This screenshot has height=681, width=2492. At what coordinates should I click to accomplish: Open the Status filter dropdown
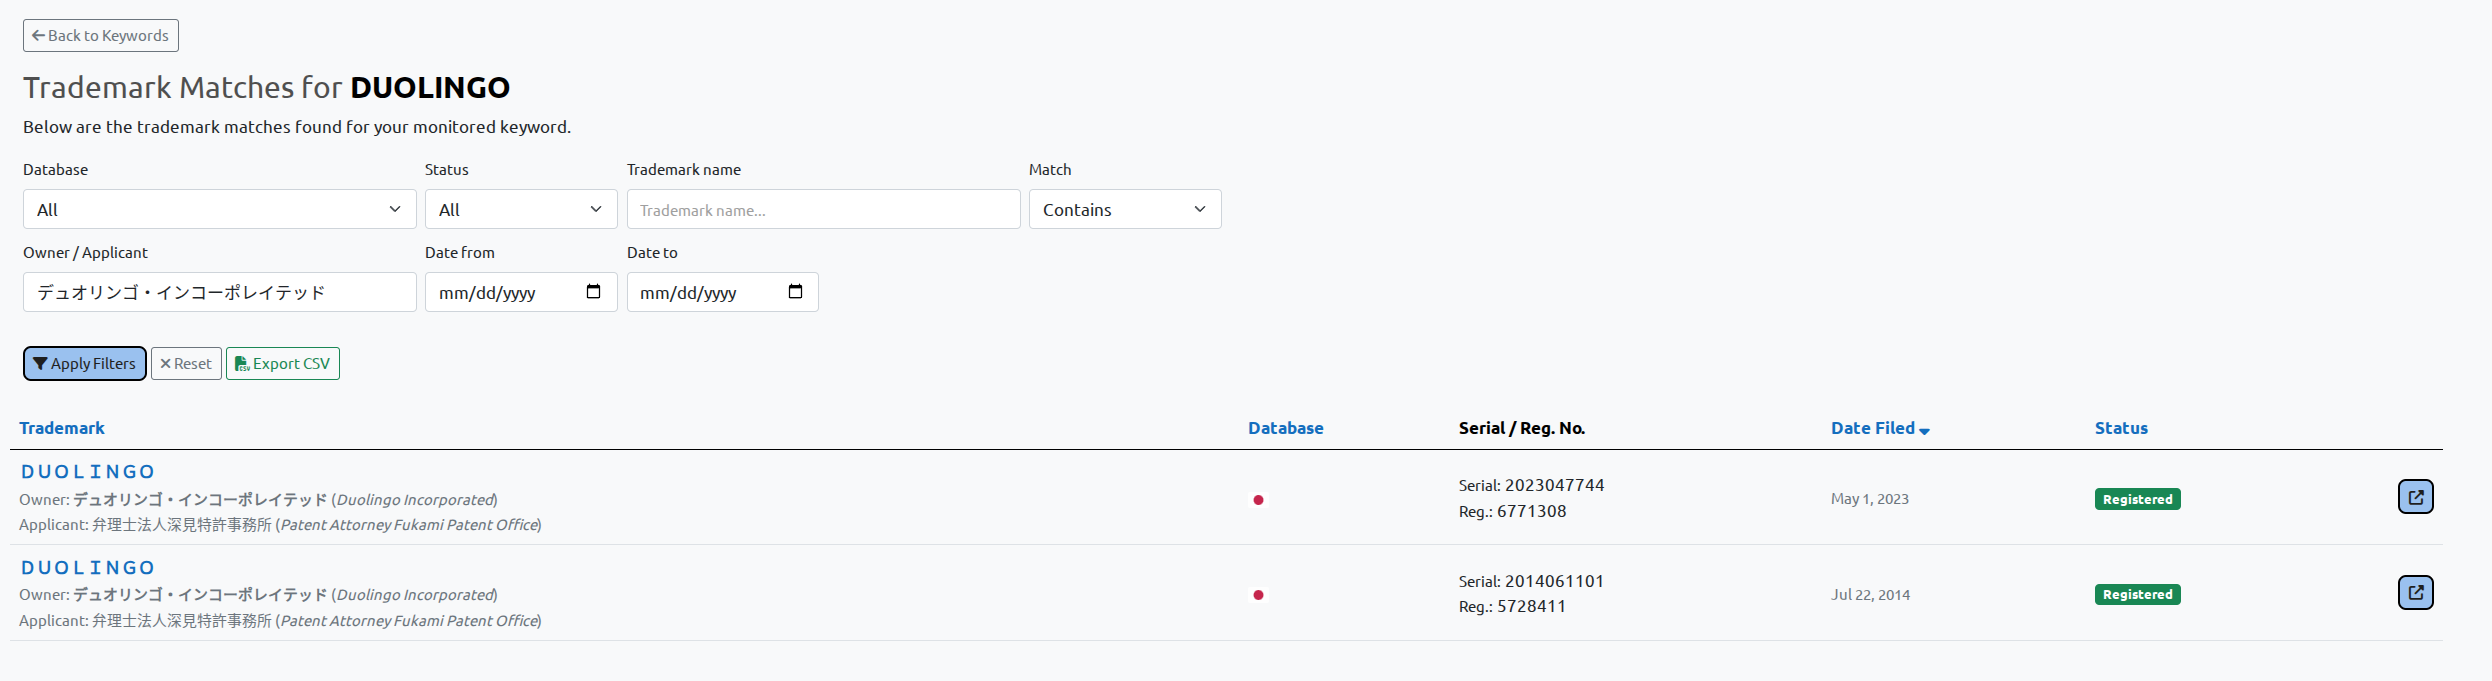(520, 209)
